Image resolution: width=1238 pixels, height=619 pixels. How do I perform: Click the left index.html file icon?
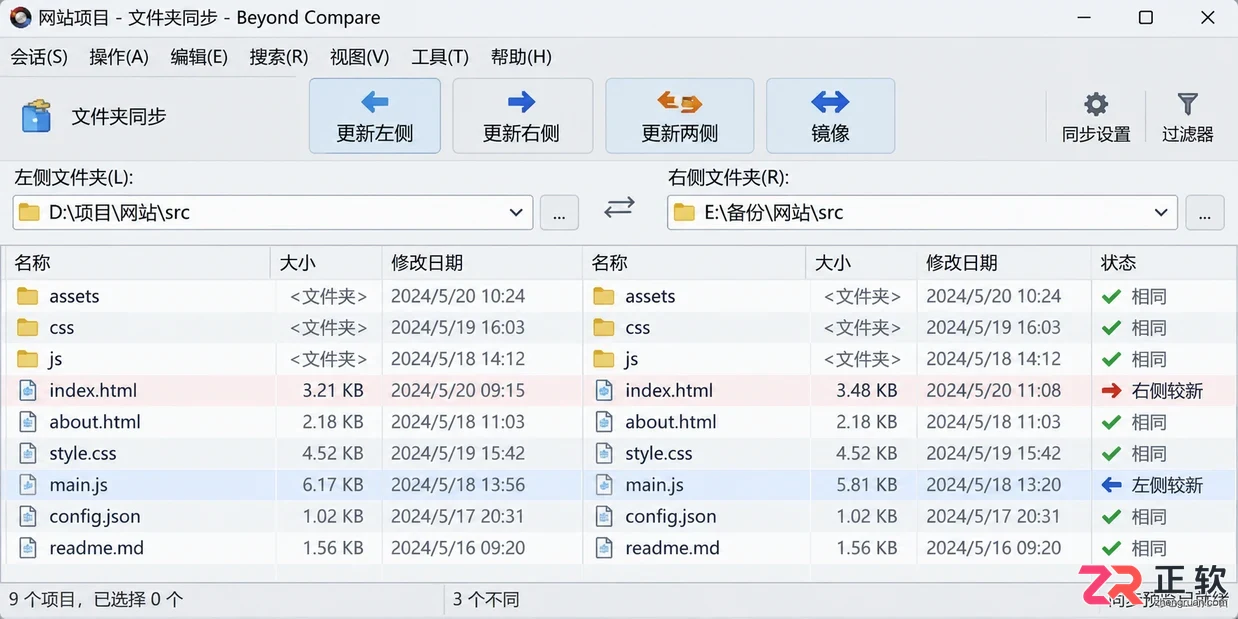[x=28, y=390]
